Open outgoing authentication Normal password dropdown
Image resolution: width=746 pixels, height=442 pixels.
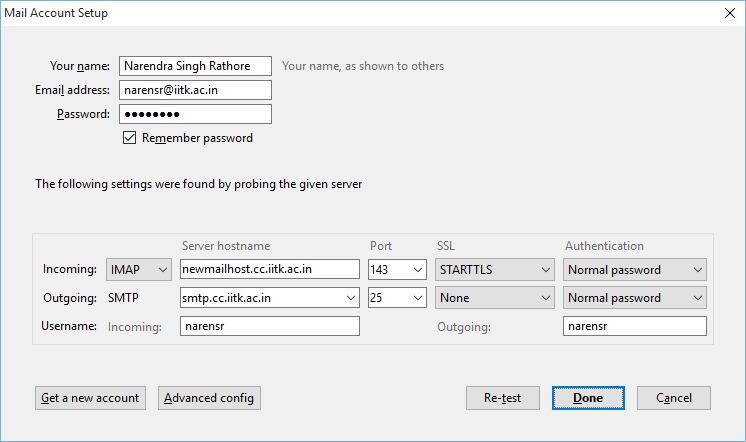[635, 298]
